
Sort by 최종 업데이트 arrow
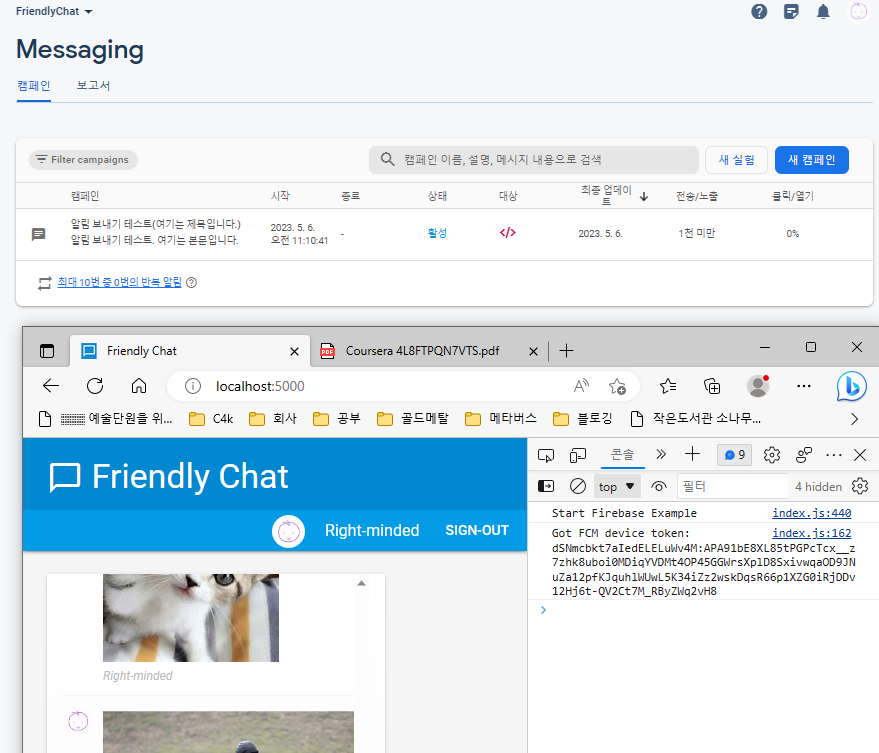click(x=644, y=196)
